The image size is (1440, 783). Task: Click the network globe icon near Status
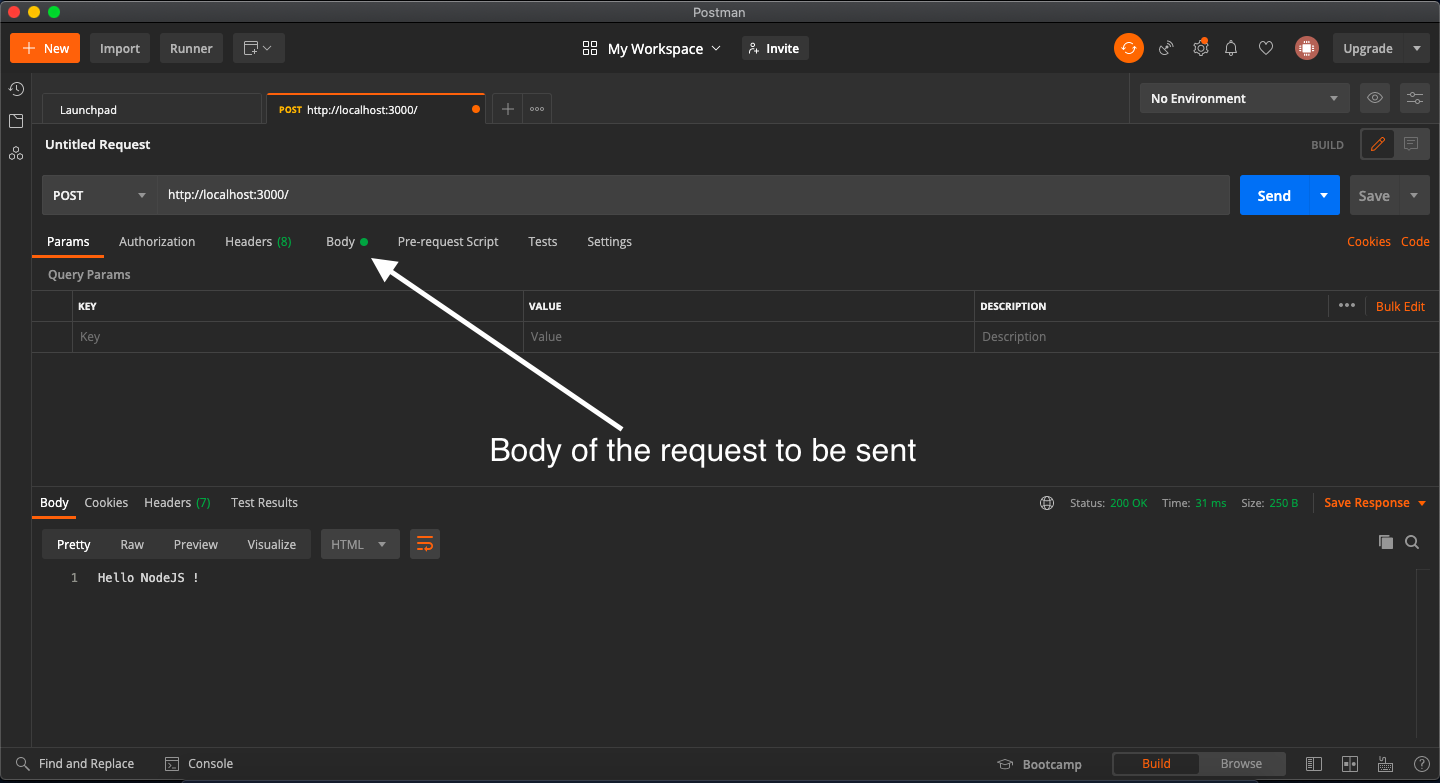pos(1047,503)
